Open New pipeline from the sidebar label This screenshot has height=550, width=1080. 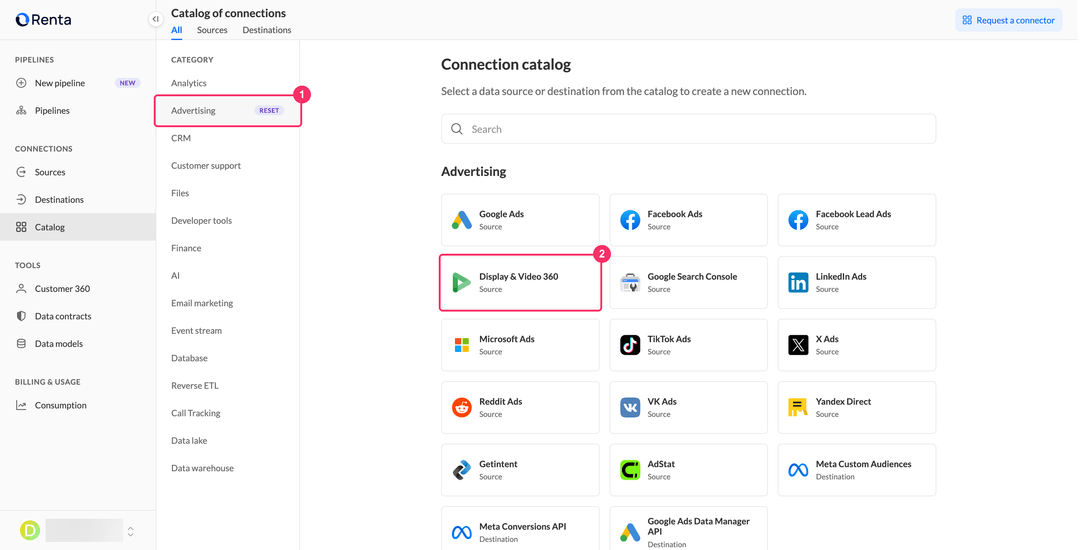60,83
